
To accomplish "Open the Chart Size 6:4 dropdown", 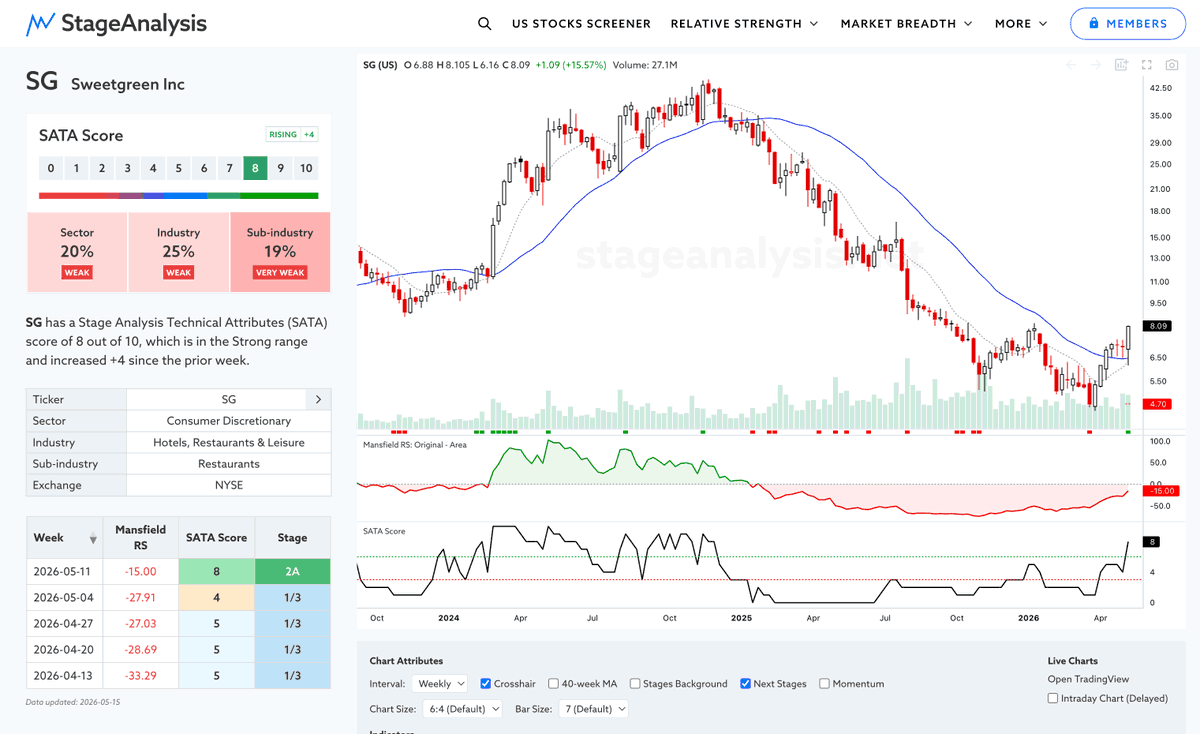I will (x=465, y=709).
